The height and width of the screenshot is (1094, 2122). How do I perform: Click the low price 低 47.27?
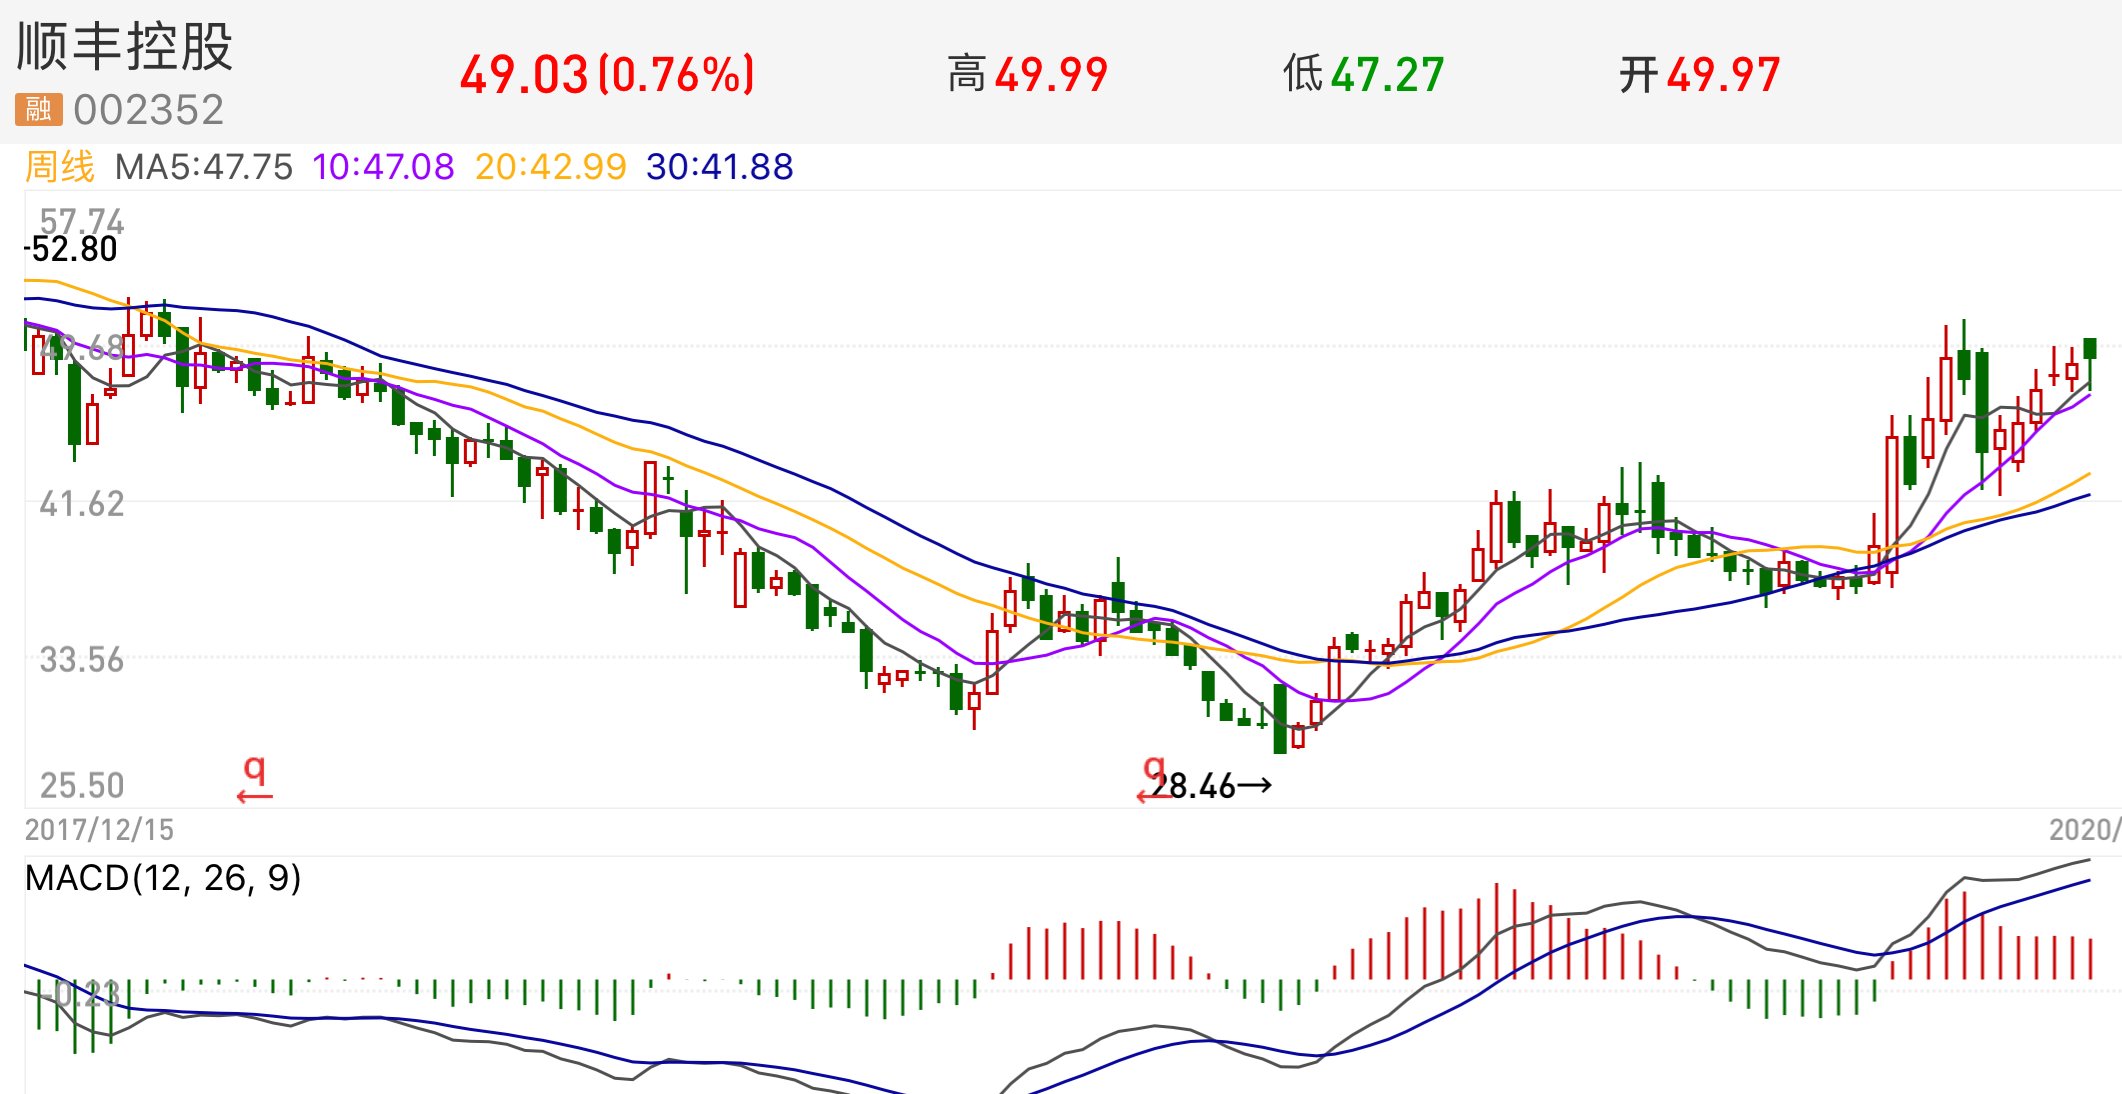pos(1364,75)
